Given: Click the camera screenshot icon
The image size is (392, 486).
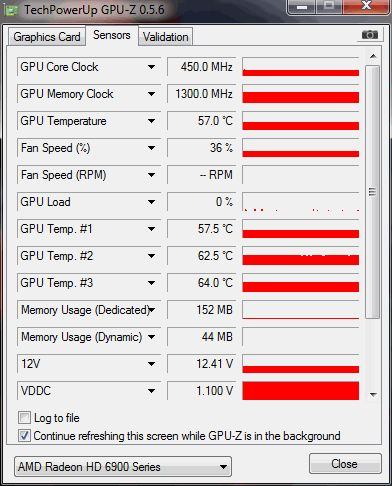Looking at the screenshot, I should click(x=370, y=34).
